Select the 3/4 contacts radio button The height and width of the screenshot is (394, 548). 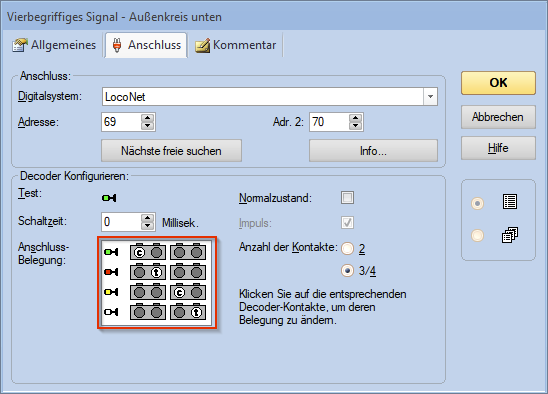[347, 271]
